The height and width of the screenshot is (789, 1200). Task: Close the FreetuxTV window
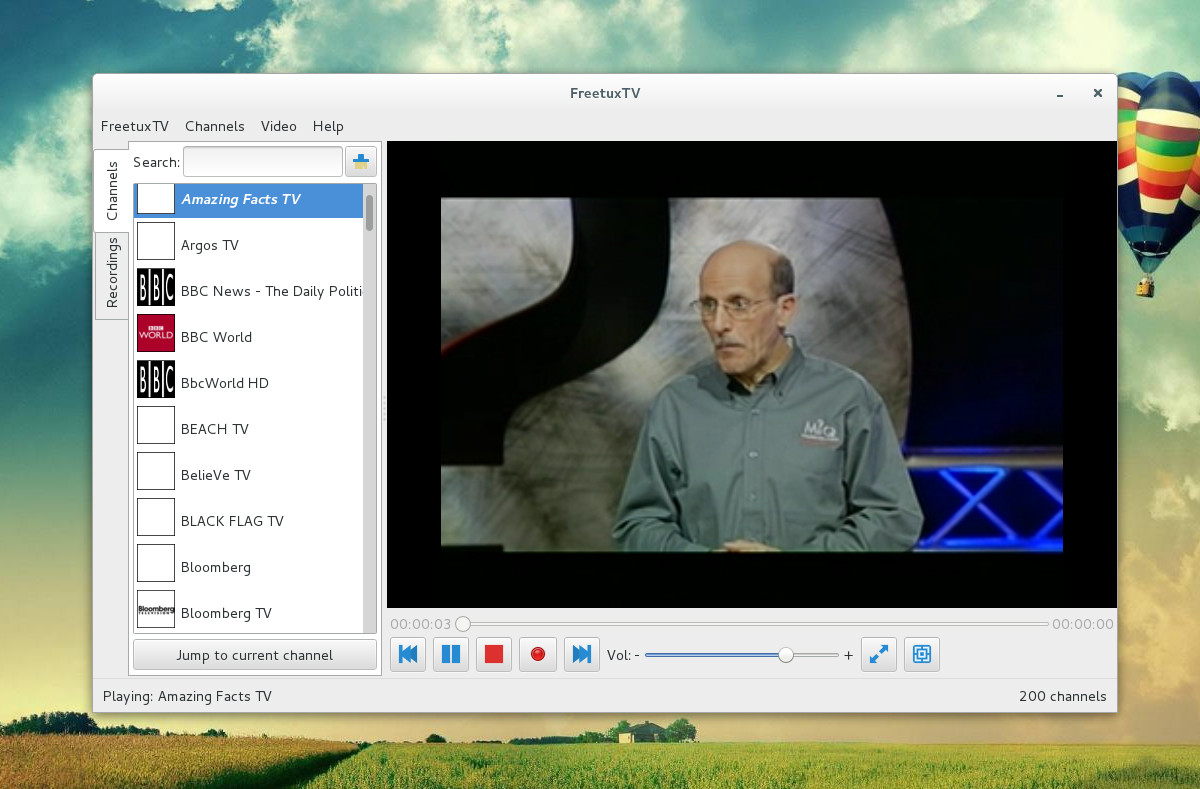coord(1097,93)
